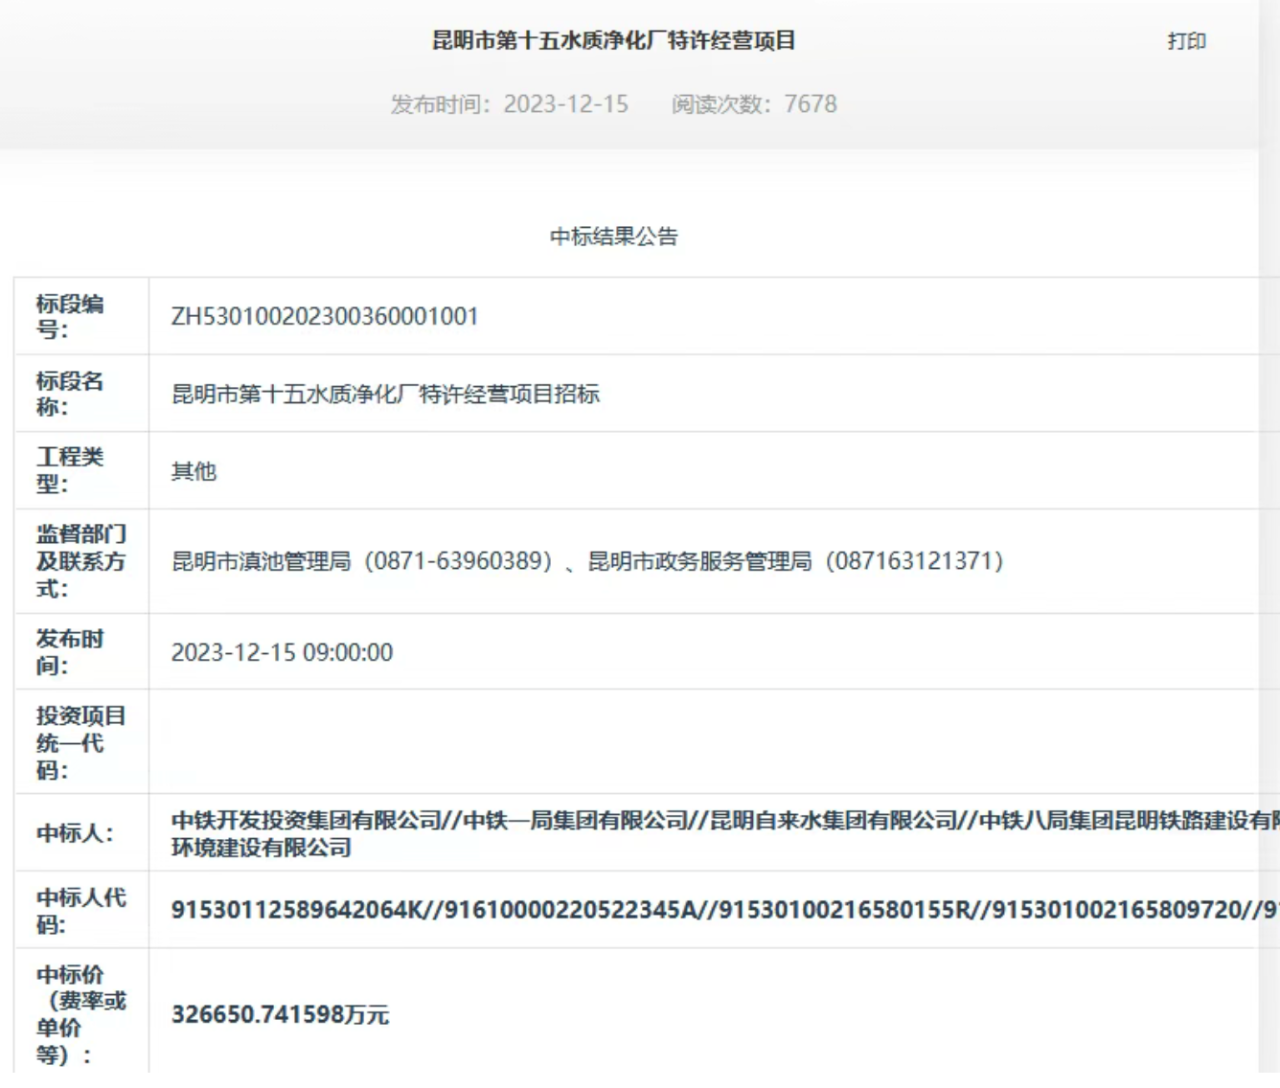
Task: Select the winning price 326650.741598万元
Action: [x=281, y=1014]
